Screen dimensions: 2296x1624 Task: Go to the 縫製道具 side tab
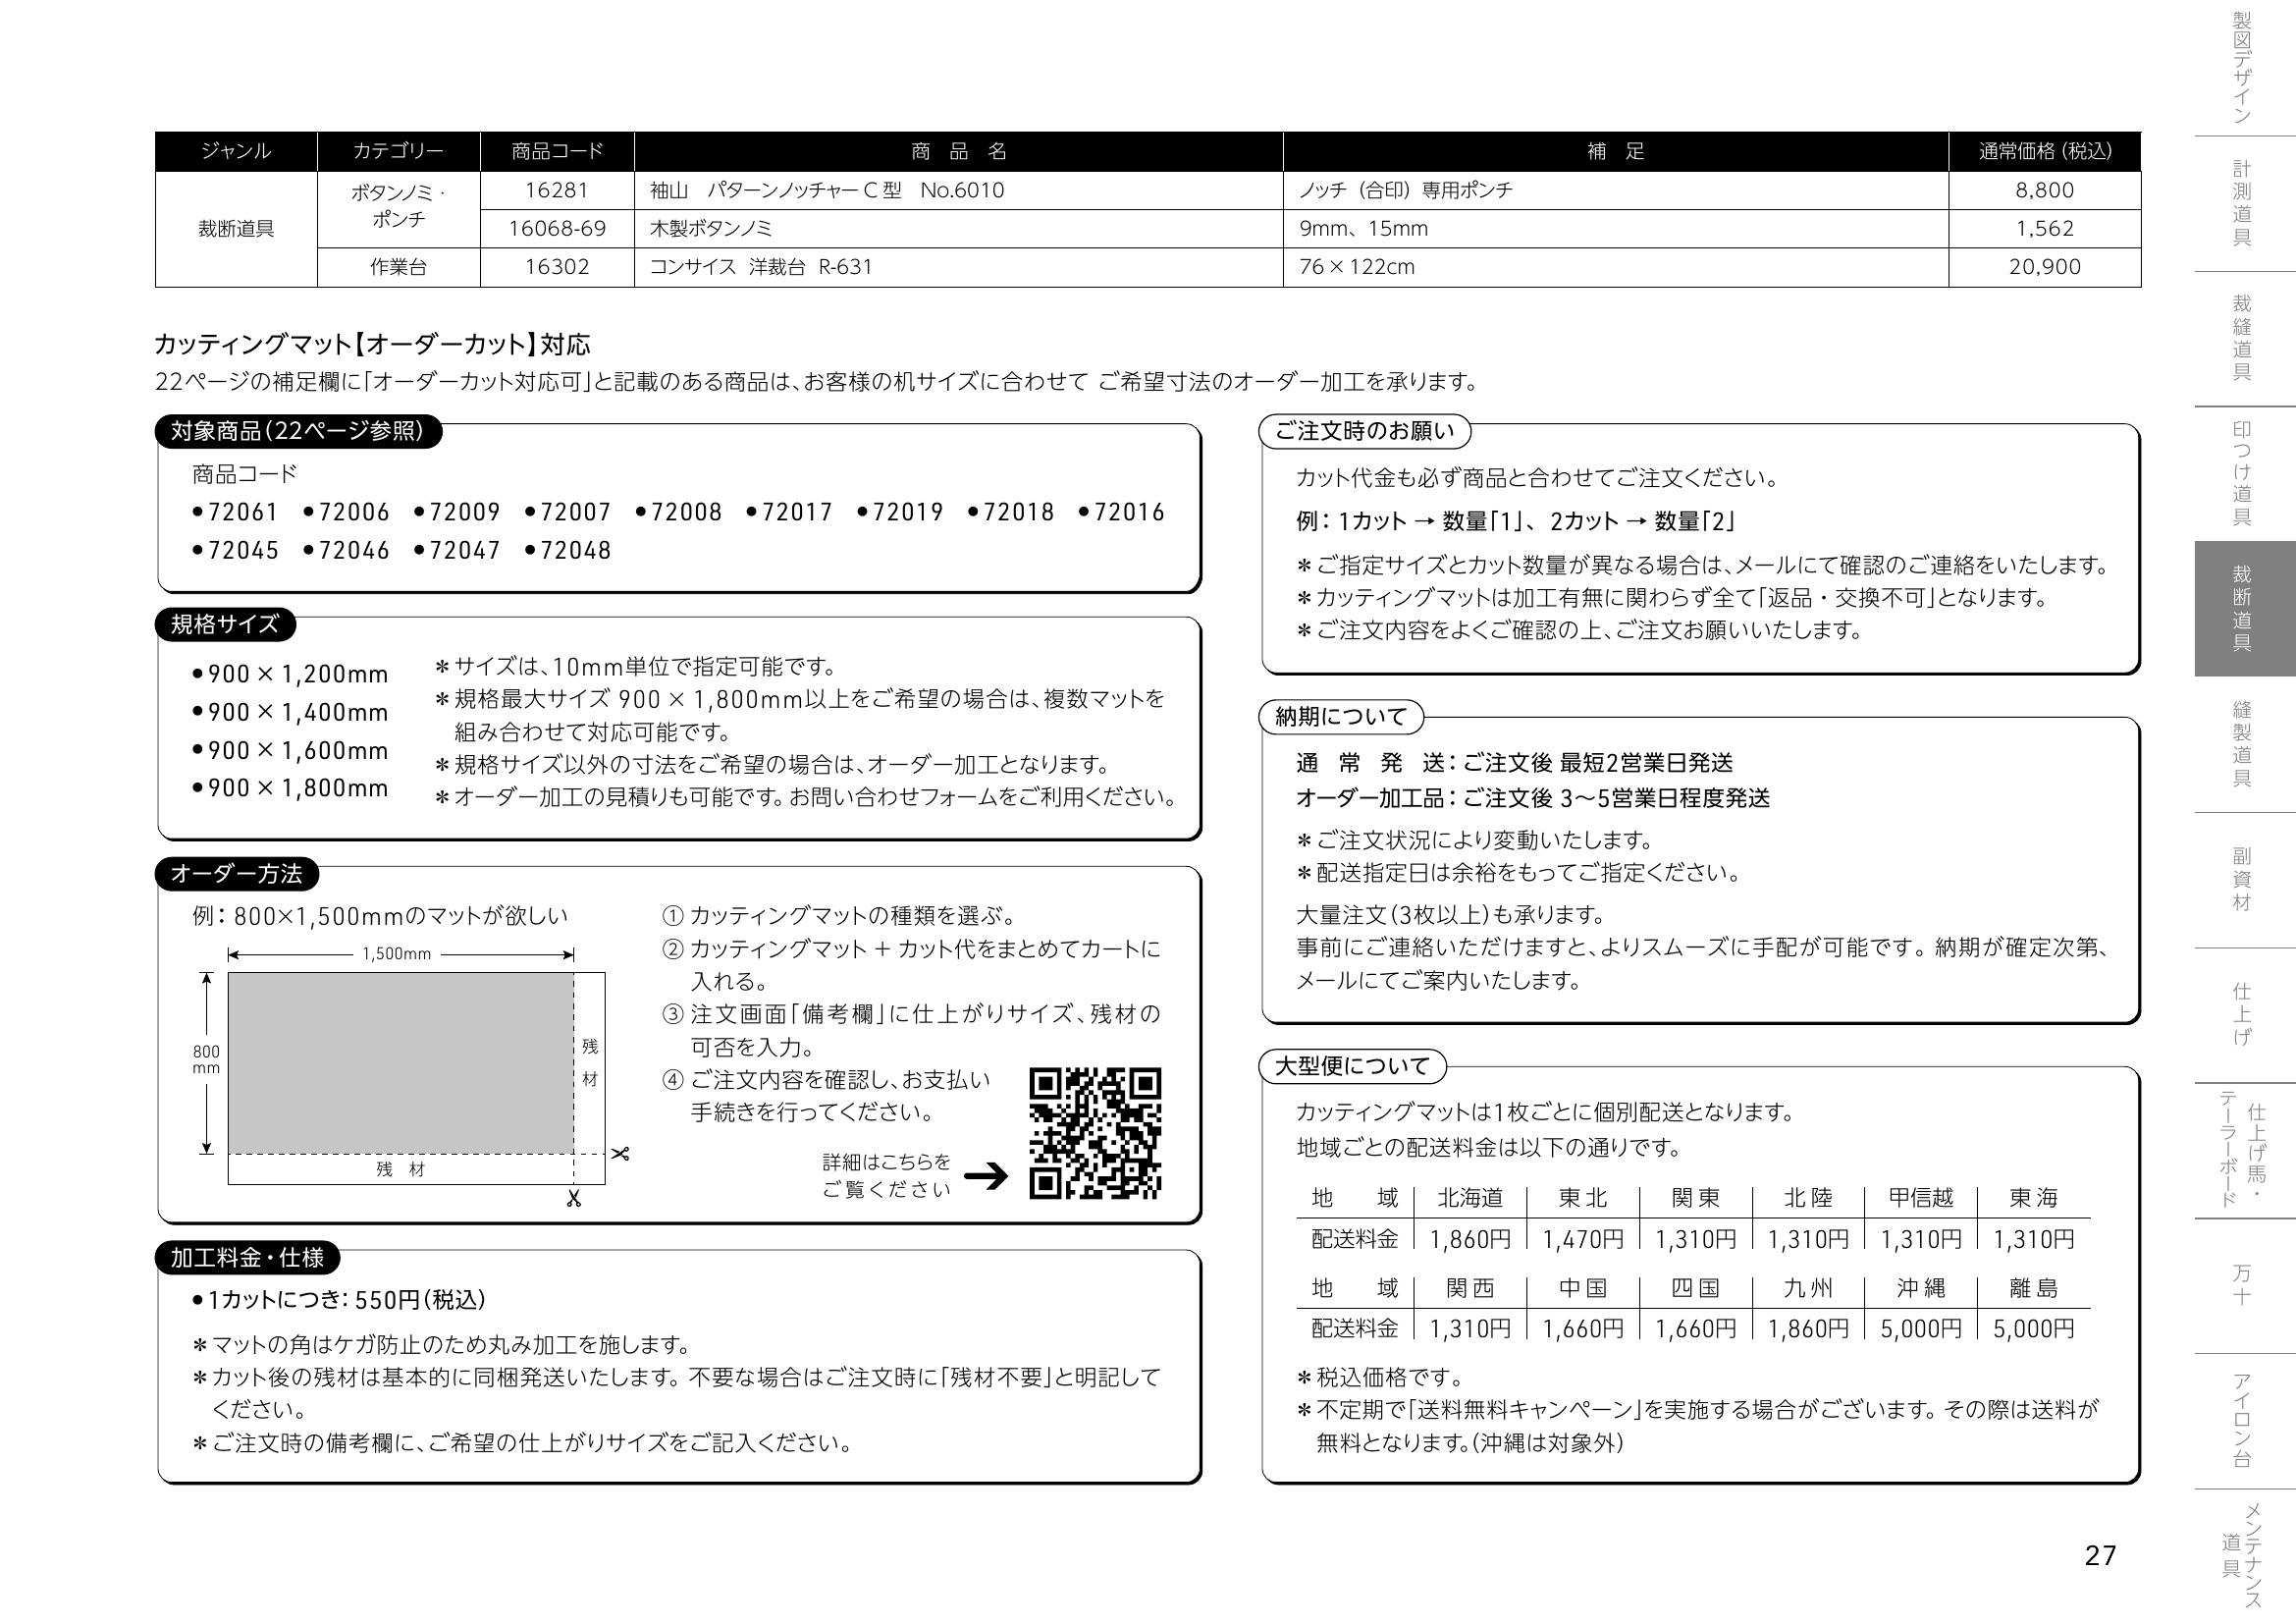point(2242,744)
